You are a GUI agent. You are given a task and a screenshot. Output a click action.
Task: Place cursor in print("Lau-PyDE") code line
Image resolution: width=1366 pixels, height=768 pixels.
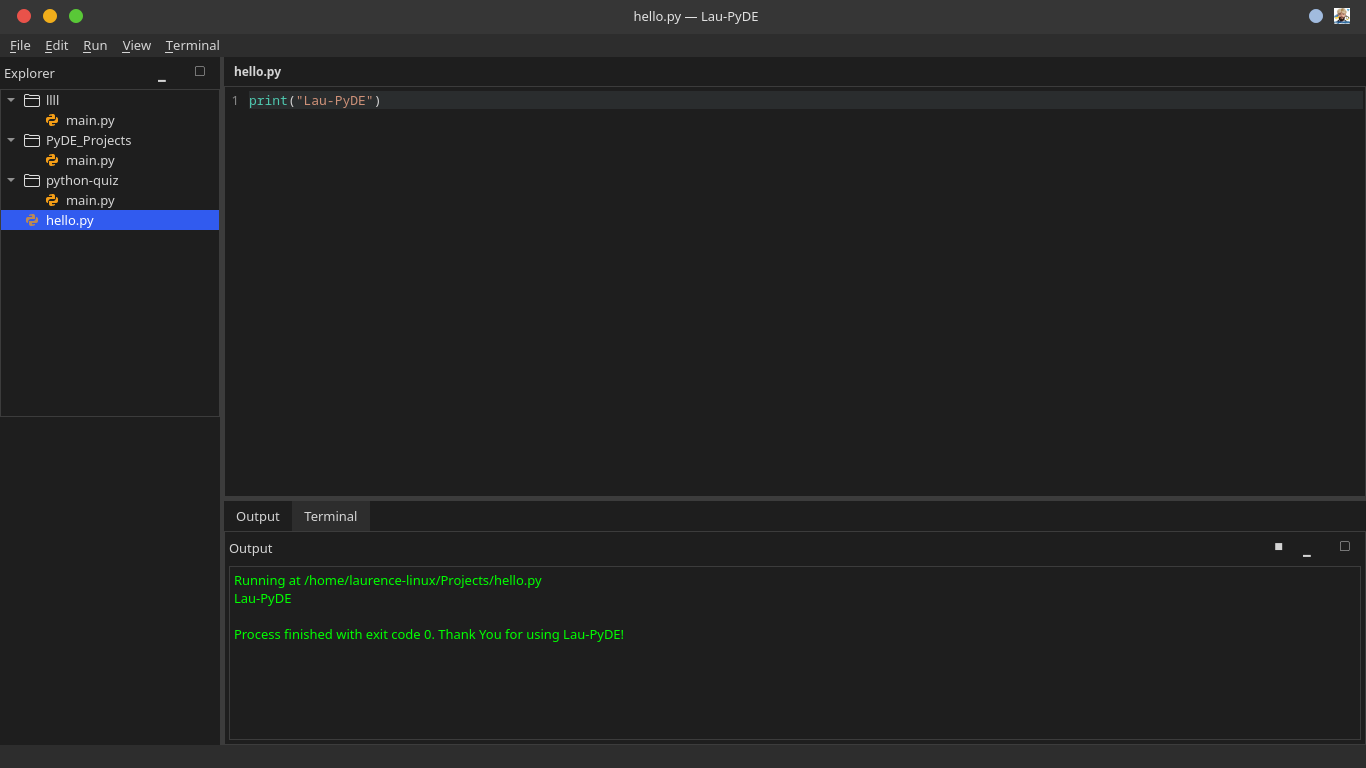point(315,101)
